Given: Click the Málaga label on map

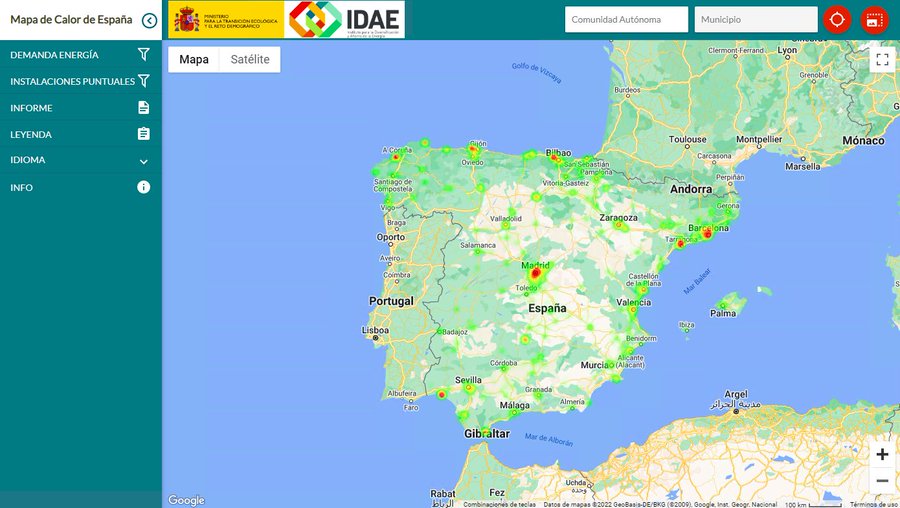Looking at the screenshot, I should pyautogui.click(x=514, y=405).
